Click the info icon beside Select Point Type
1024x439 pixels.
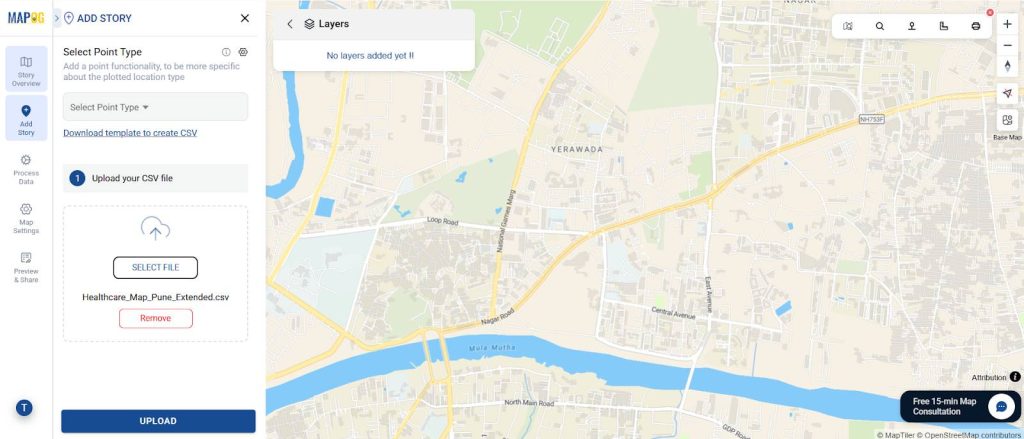point(226,52)
